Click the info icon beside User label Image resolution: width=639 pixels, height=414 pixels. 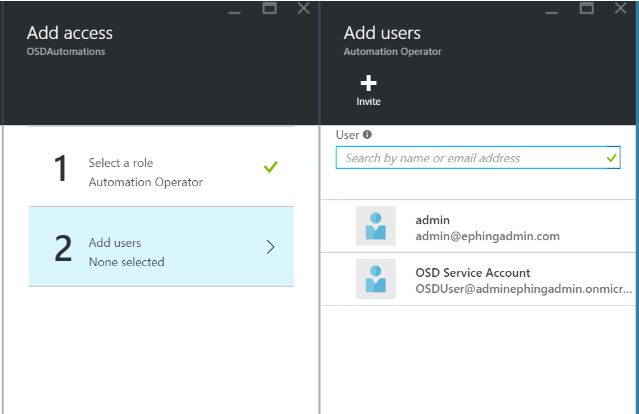click(x=367, y=134)
